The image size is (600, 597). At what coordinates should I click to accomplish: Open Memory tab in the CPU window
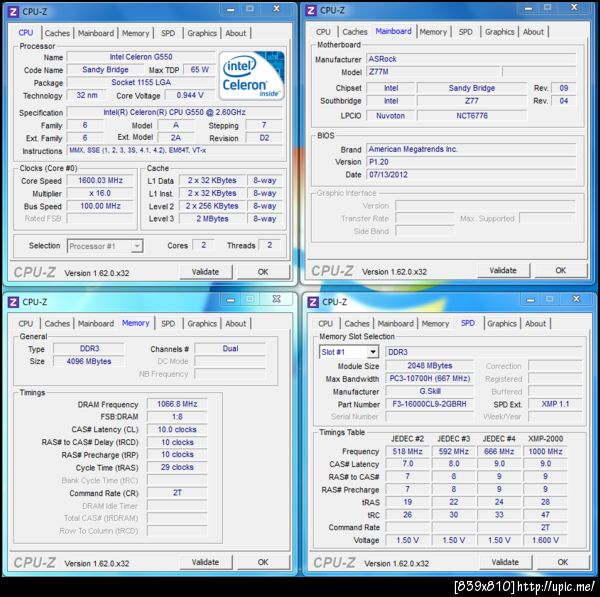135,33
